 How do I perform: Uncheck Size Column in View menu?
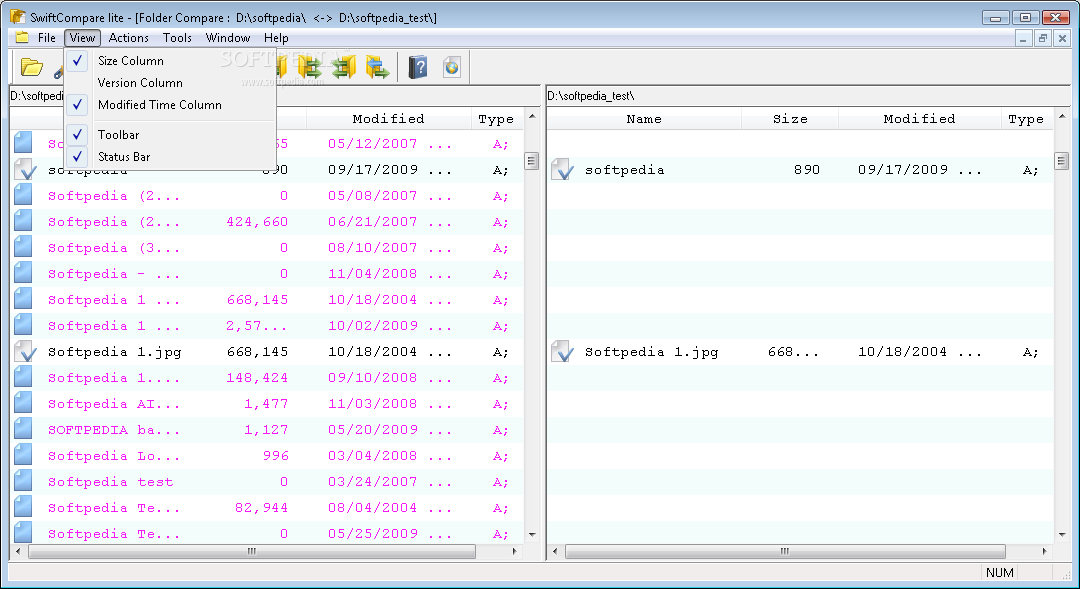170,61
